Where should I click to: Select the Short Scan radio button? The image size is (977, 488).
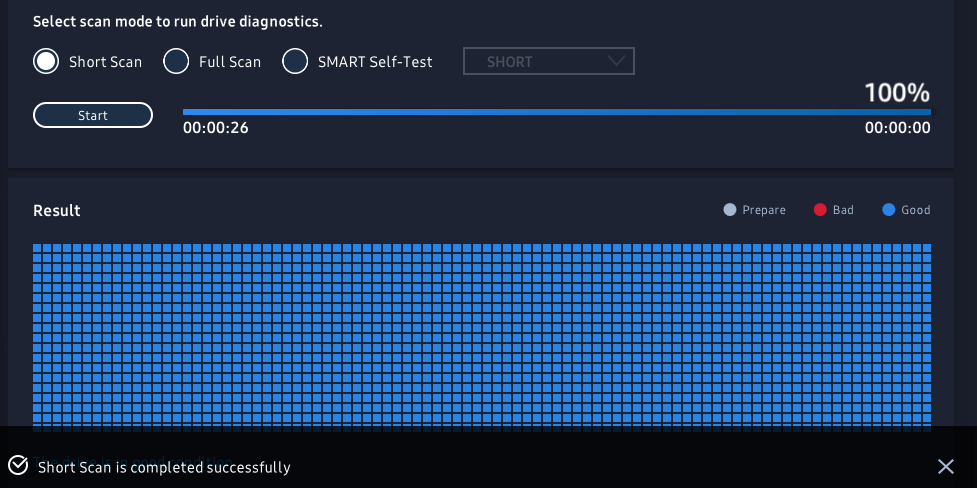46,61
